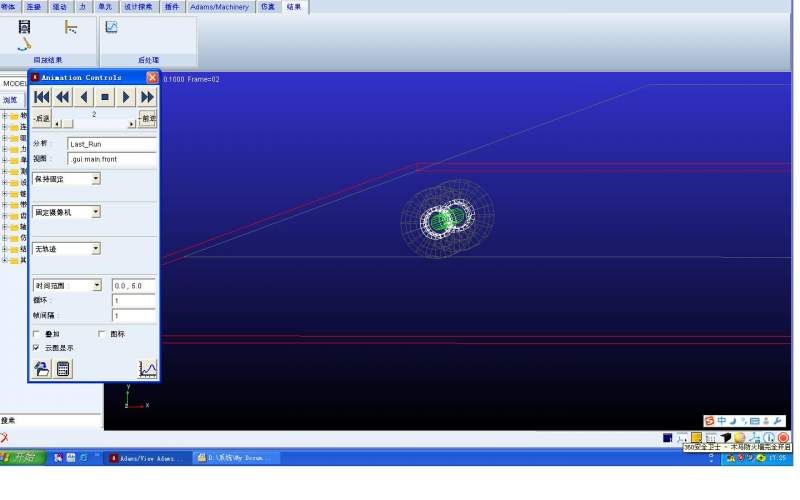Switch to the D:\ folder taskbar button

coord(236,458)
